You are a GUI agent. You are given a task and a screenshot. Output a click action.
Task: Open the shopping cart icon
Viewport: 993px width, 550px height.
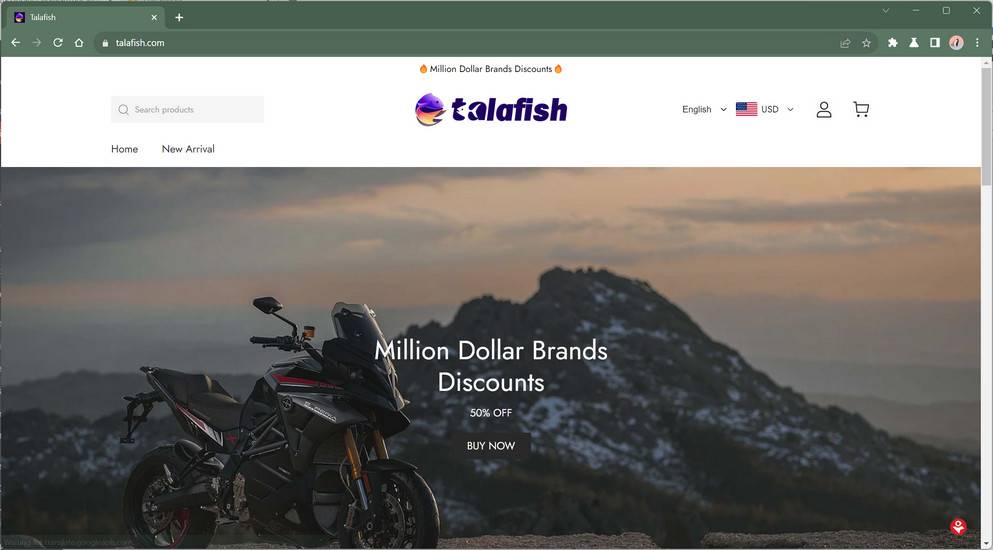(x=861, y=109)
